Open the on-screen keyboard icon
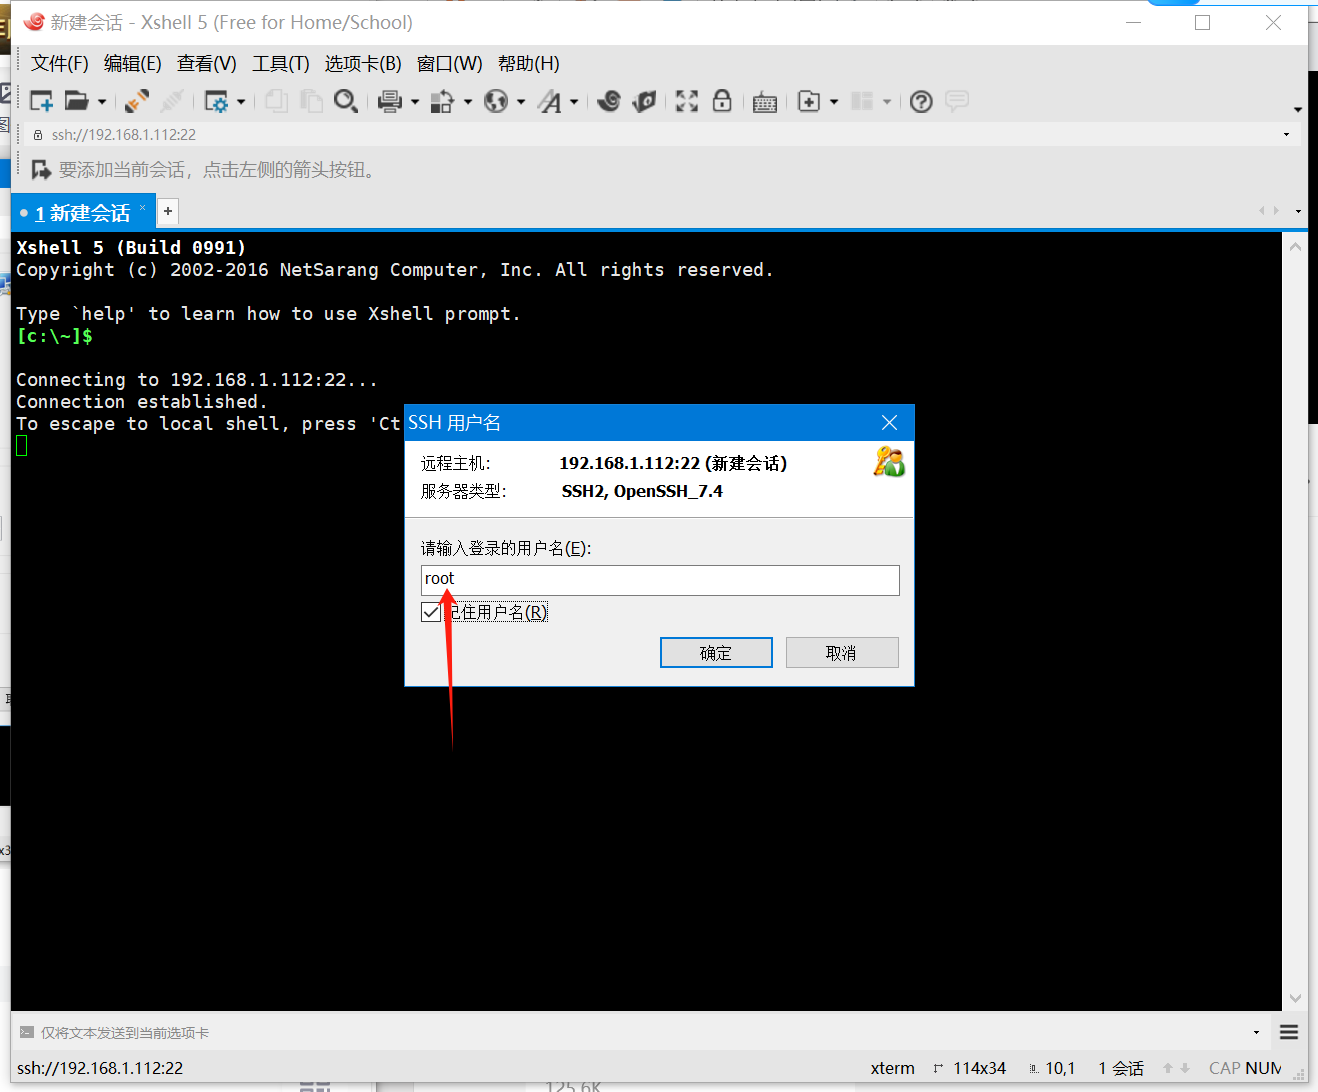1318x1092 pixels. pyautogui.click(x=764, y=100)
